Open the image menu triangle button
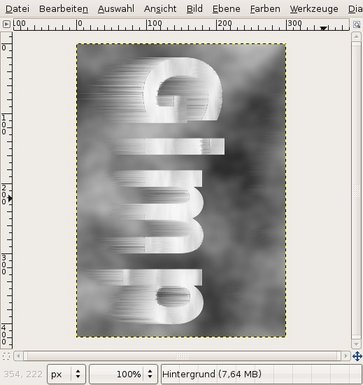This screenshot has width=363, height=385. [6, 24]
